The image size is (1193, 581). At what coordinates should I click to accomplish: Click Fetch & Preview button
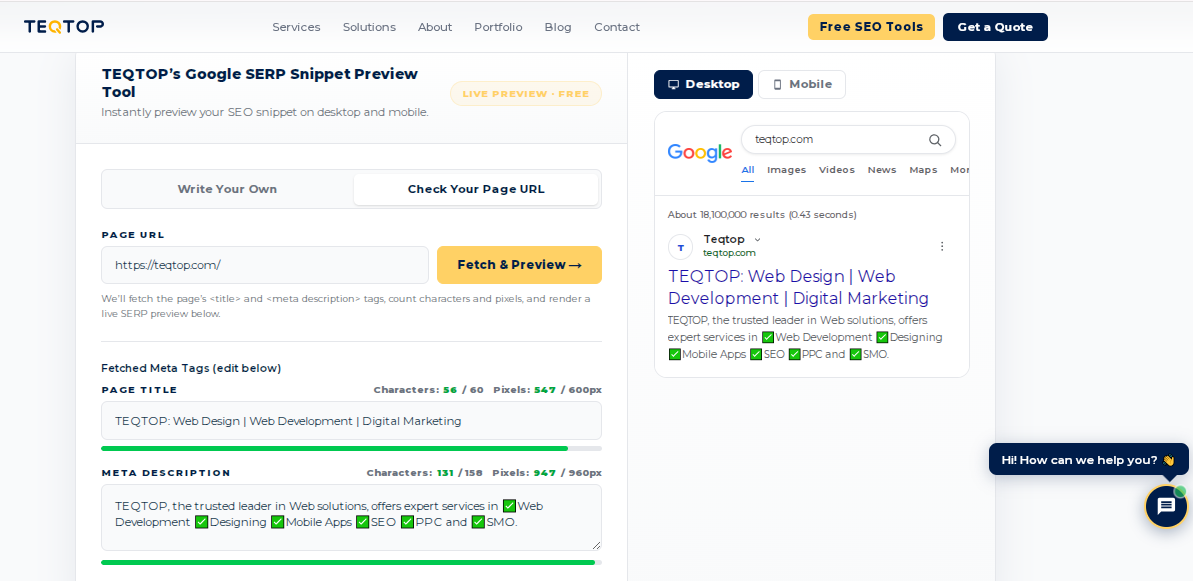tap(520, 265)
